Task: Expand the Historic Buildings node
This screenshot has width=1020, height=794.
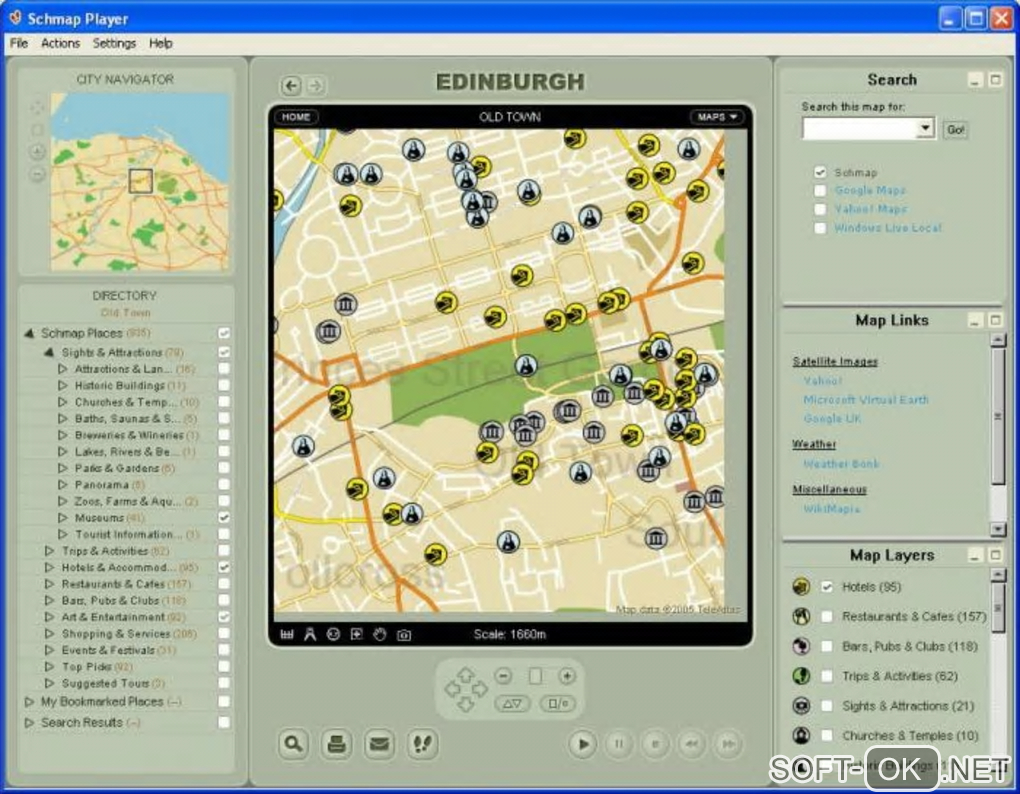Action: coord(62,385)
